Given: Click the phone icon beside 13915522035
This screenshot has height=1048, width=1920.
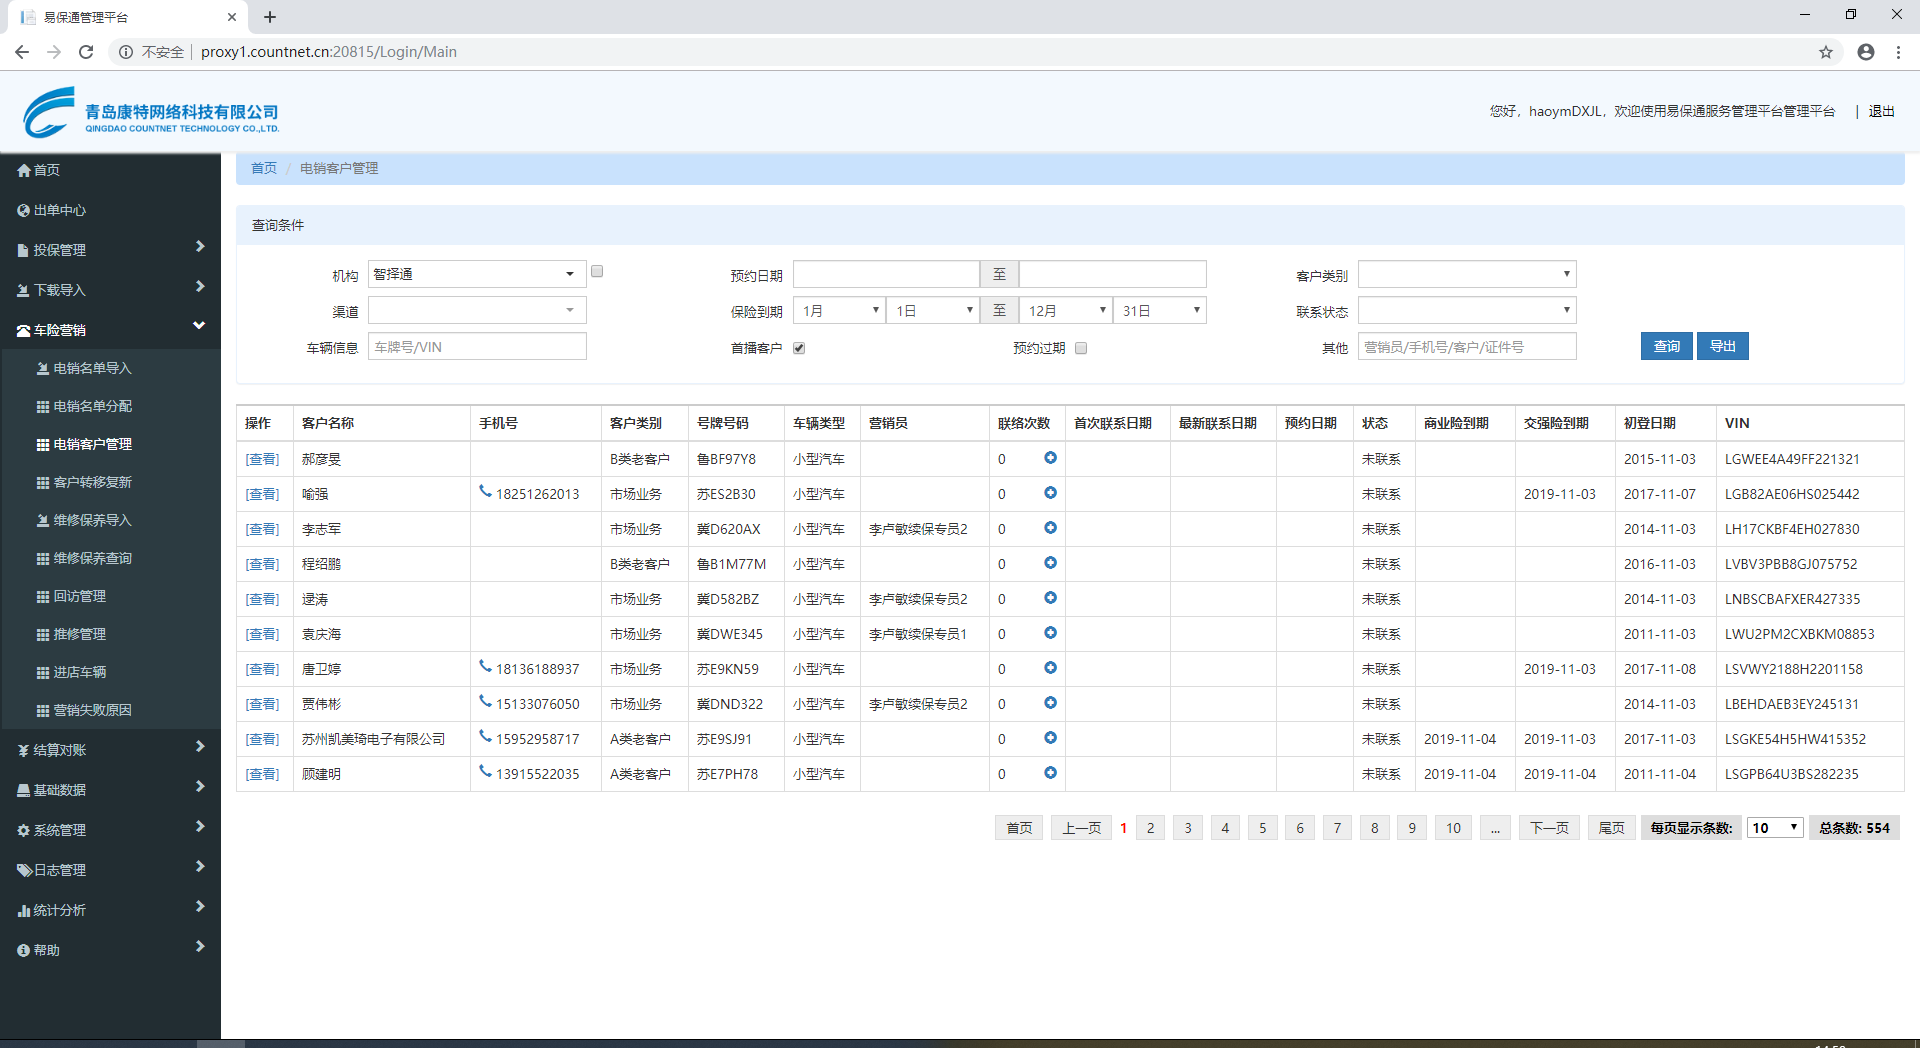Looking at the screenshot, I should pos(485,772).
